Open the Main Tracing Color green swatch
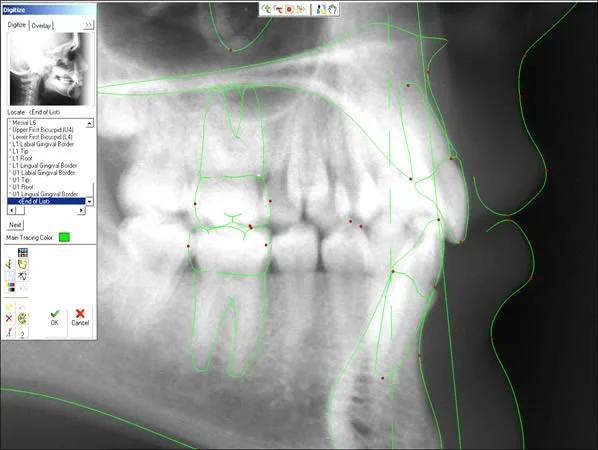 pyautogui.click(x=64, y=238)
